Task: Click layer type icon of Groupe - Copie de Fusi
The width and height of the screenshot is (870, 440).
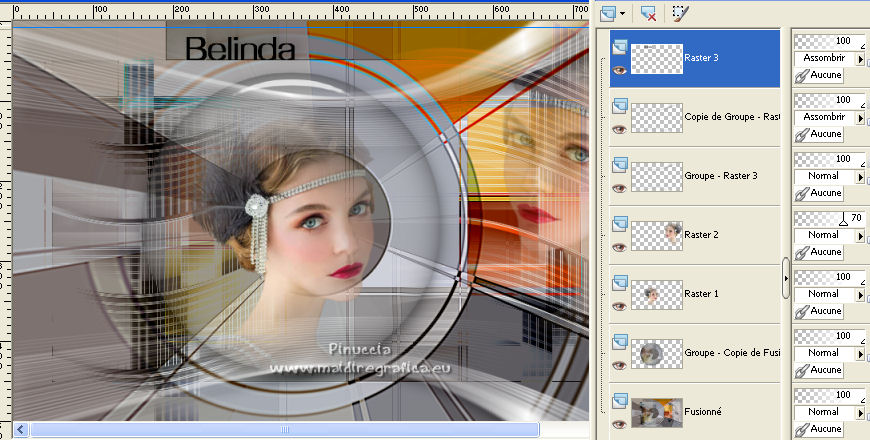Action: [x=620, y=342]
